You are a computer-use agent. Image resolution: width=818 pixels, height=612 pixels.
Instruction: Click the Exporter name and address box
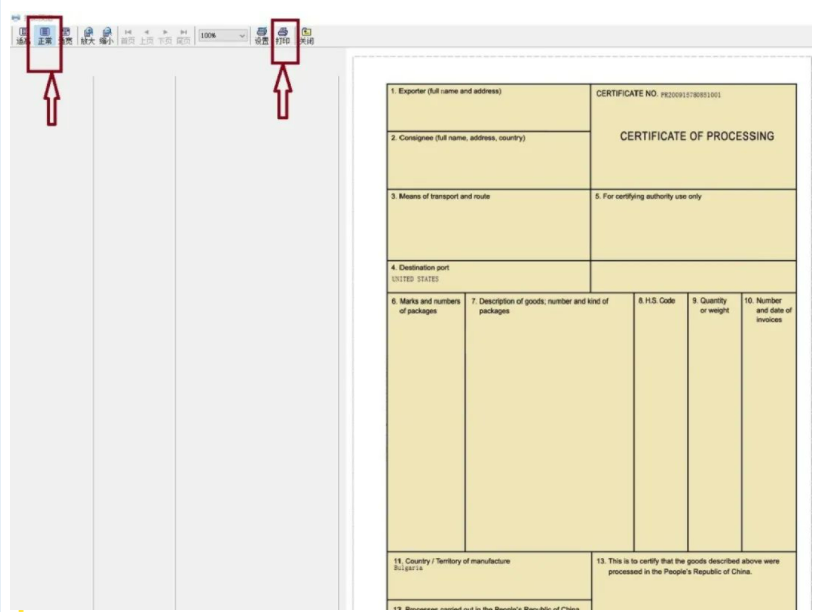click(x=488, y=108)
